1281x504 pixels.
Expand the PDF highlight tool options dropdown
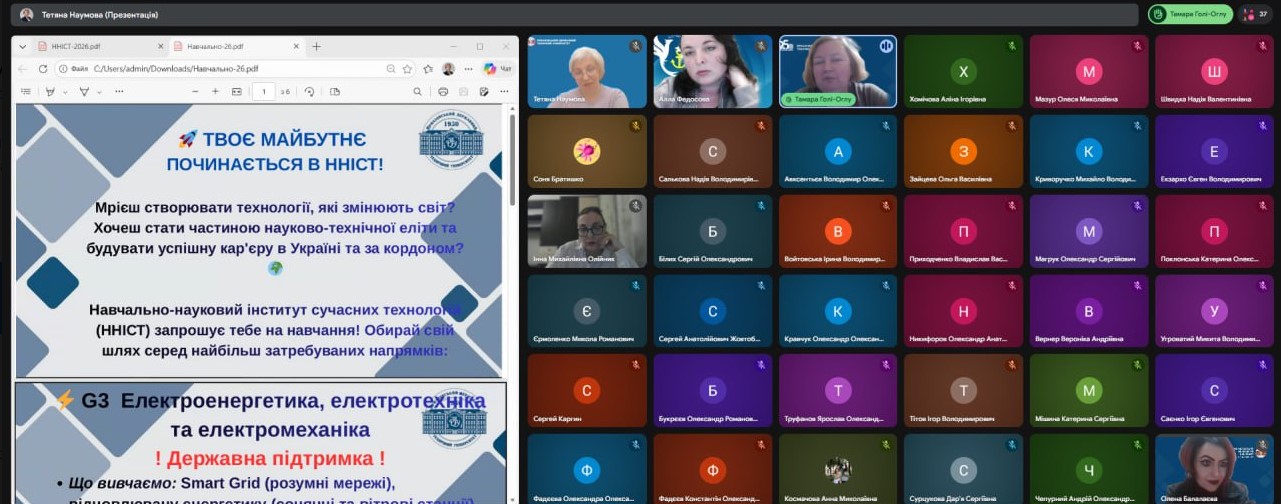[x=65, y=92]
